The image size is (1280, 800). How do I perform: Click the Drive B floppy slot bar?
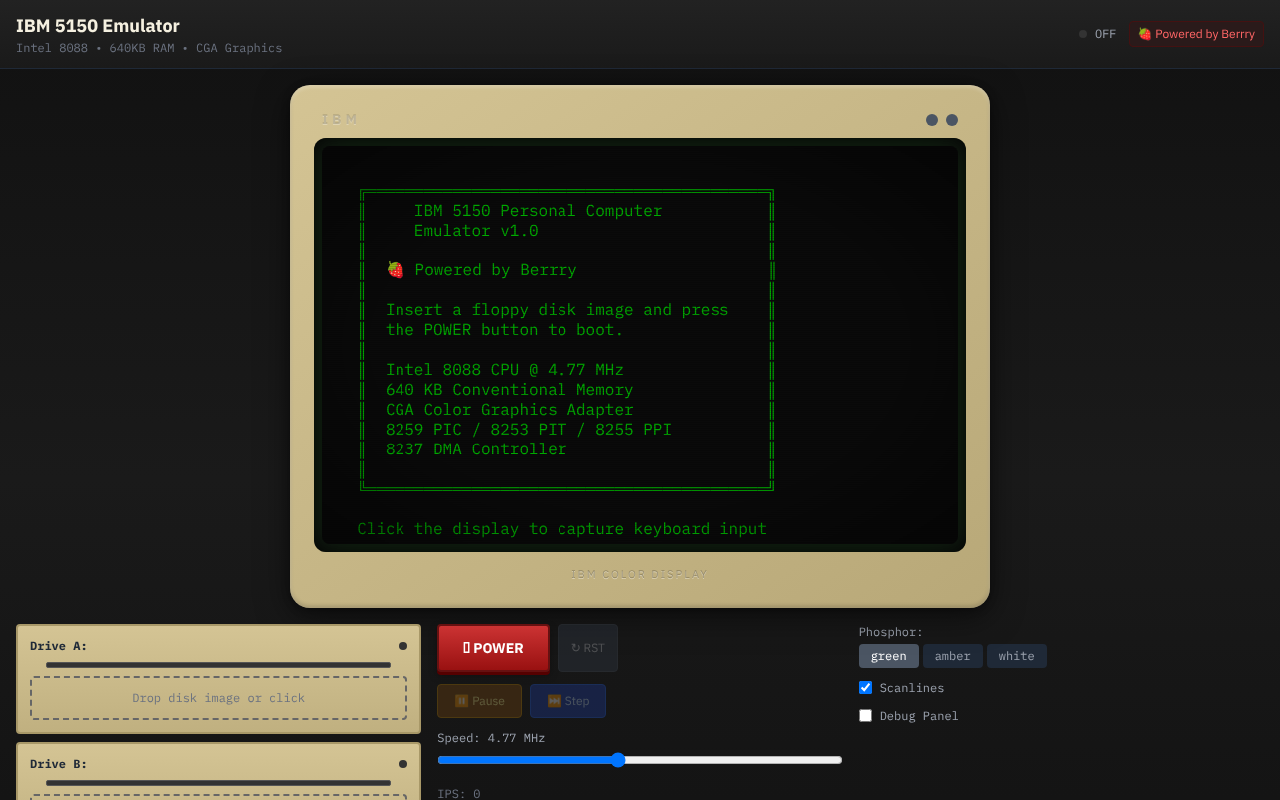tap(218, 783)
